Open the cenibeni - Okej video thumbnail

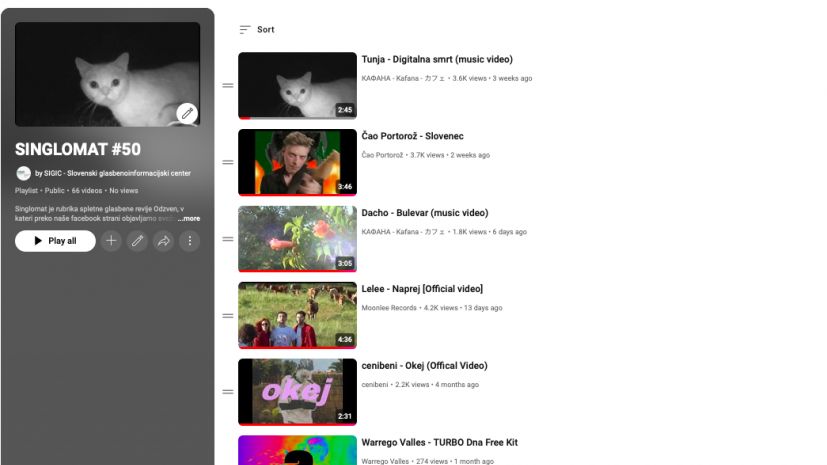tap(297, 392)
